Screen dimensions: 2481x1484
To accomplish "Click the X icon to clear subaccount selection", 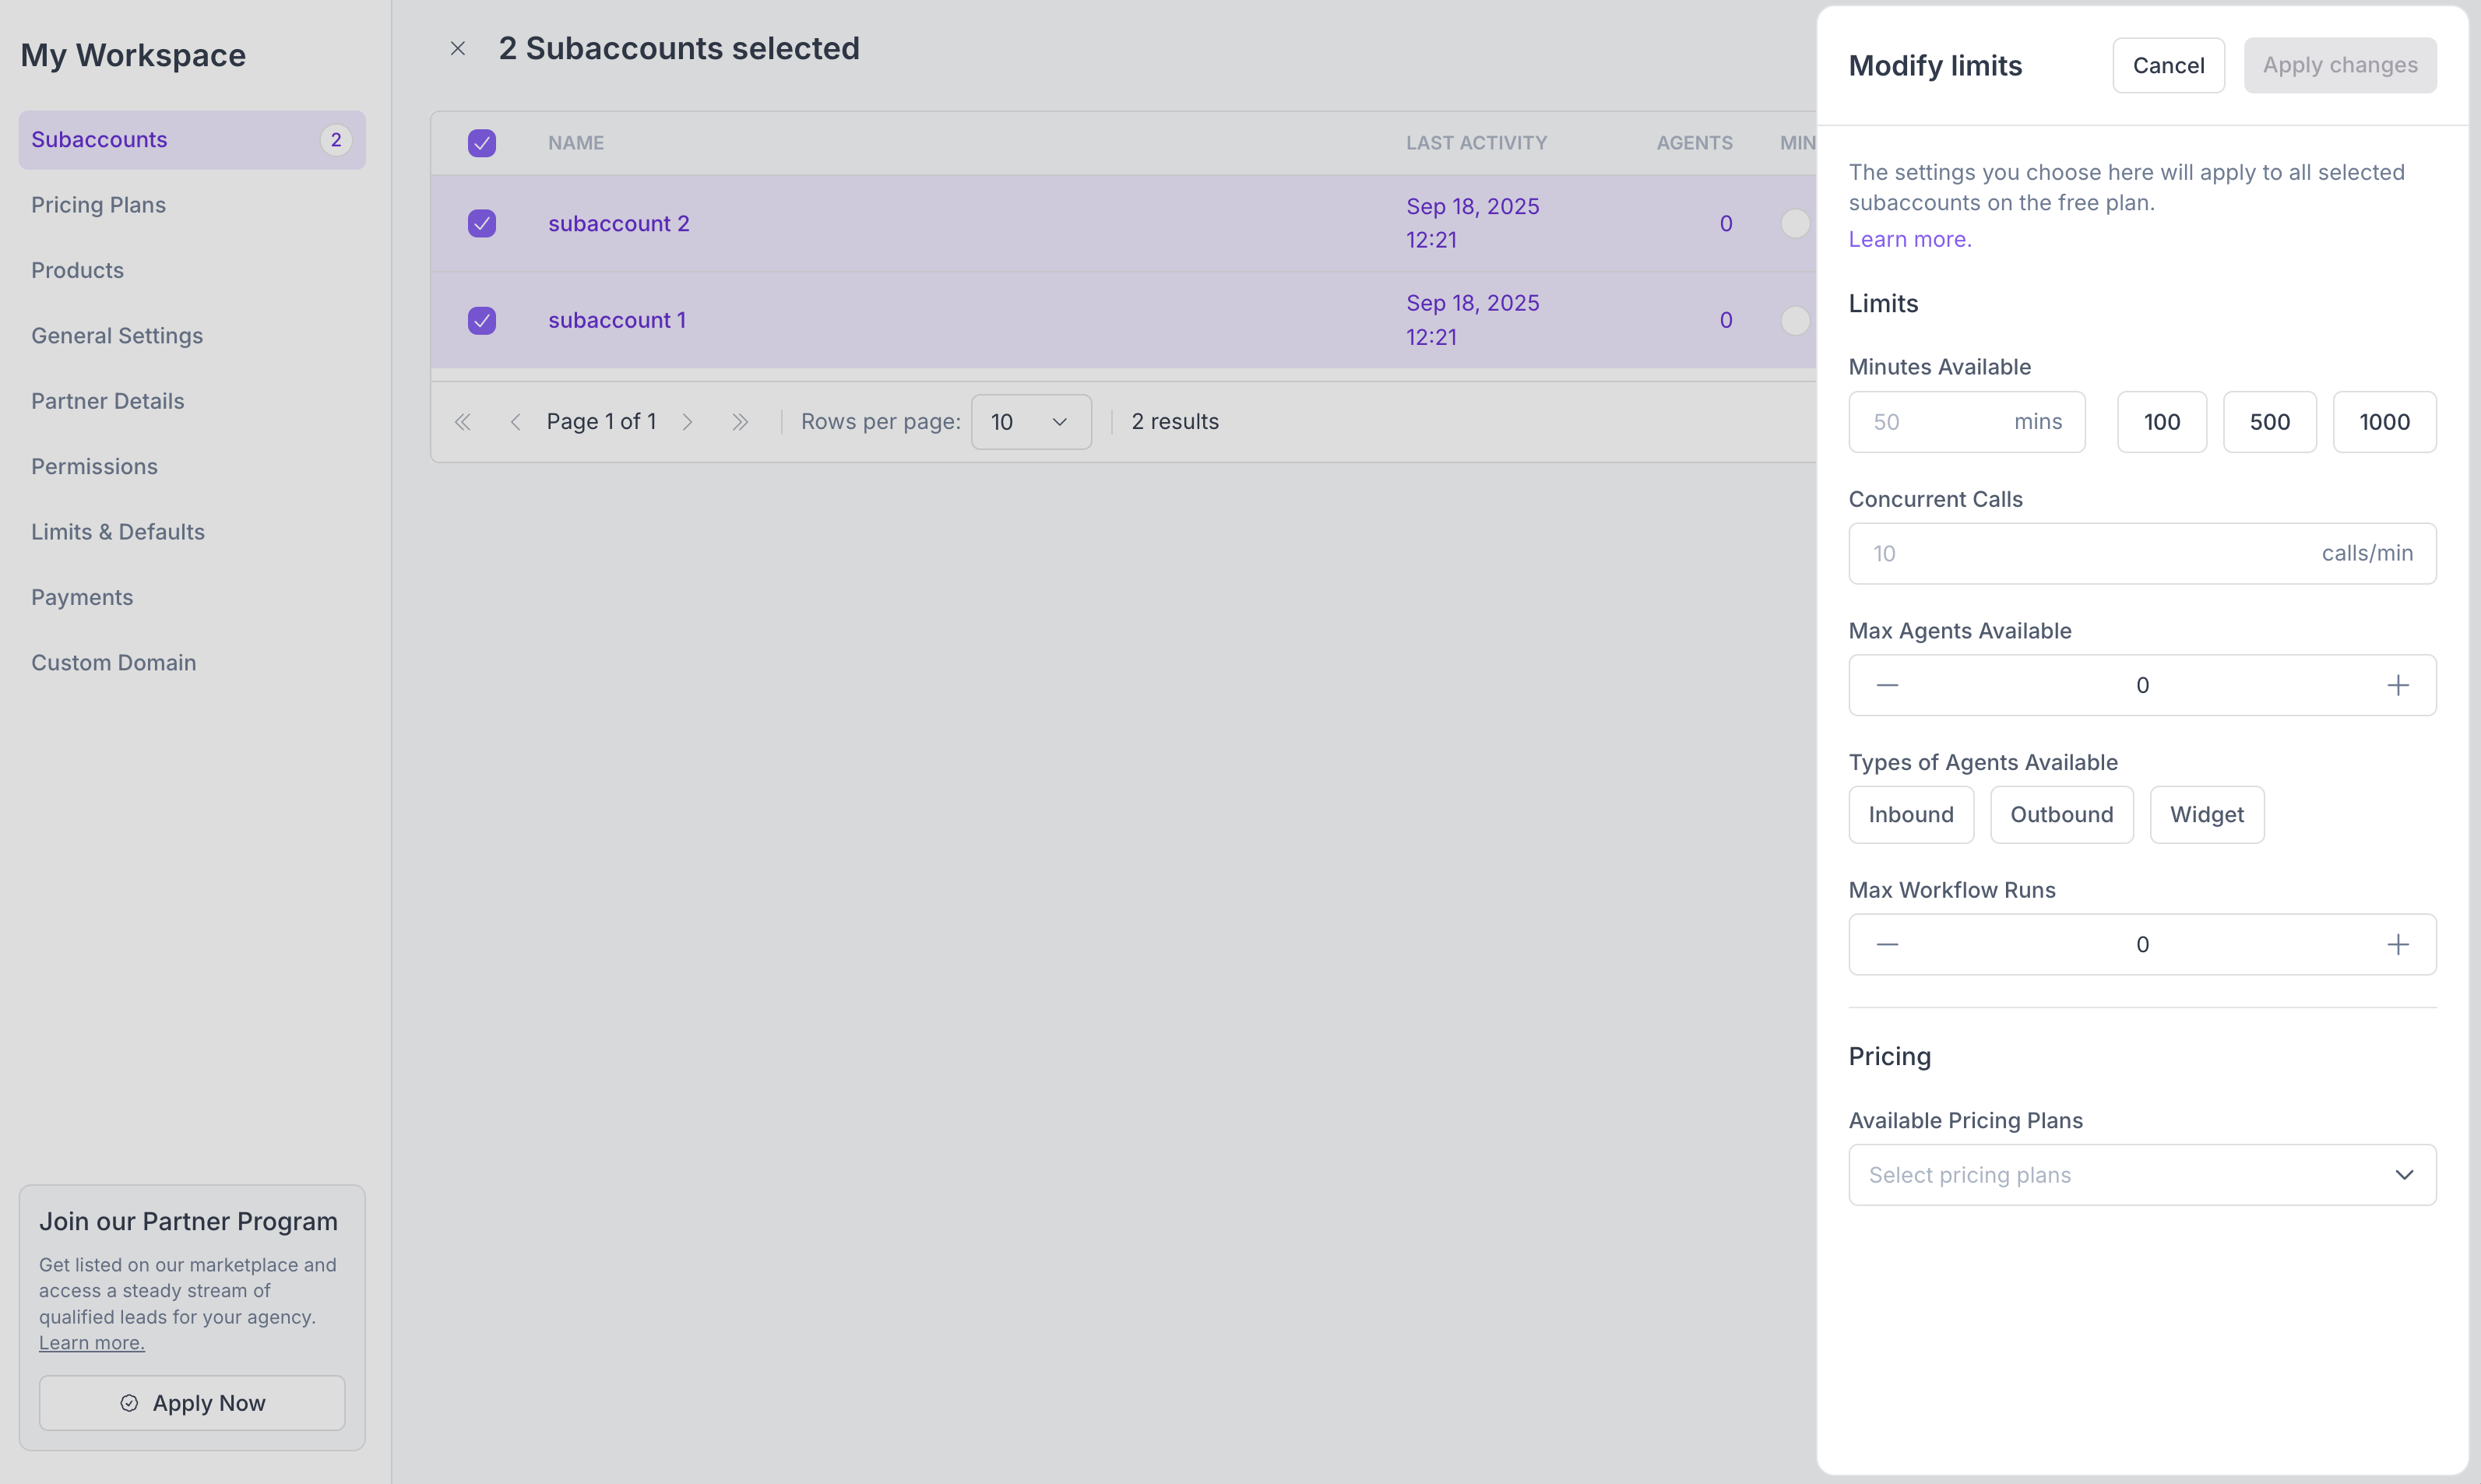I will 457,48.
